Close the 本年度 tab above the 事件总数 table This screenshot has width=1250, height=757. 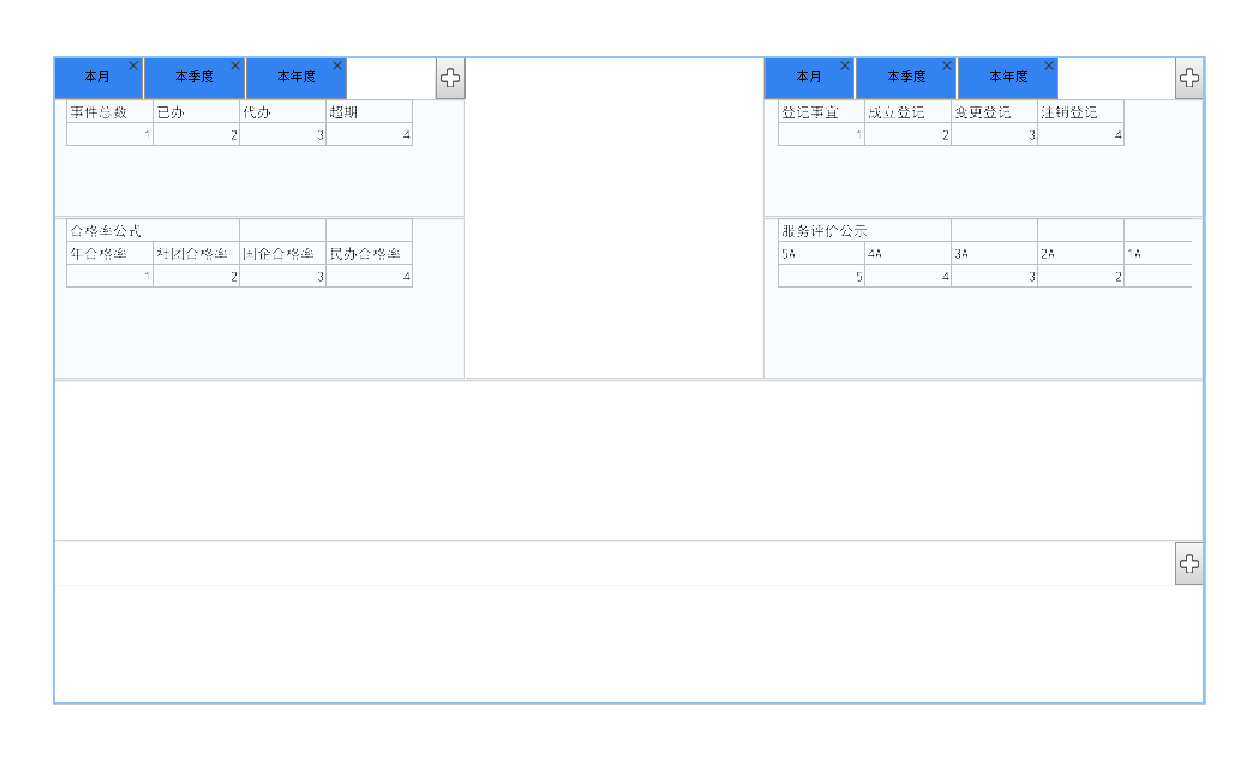coord(338,66)
